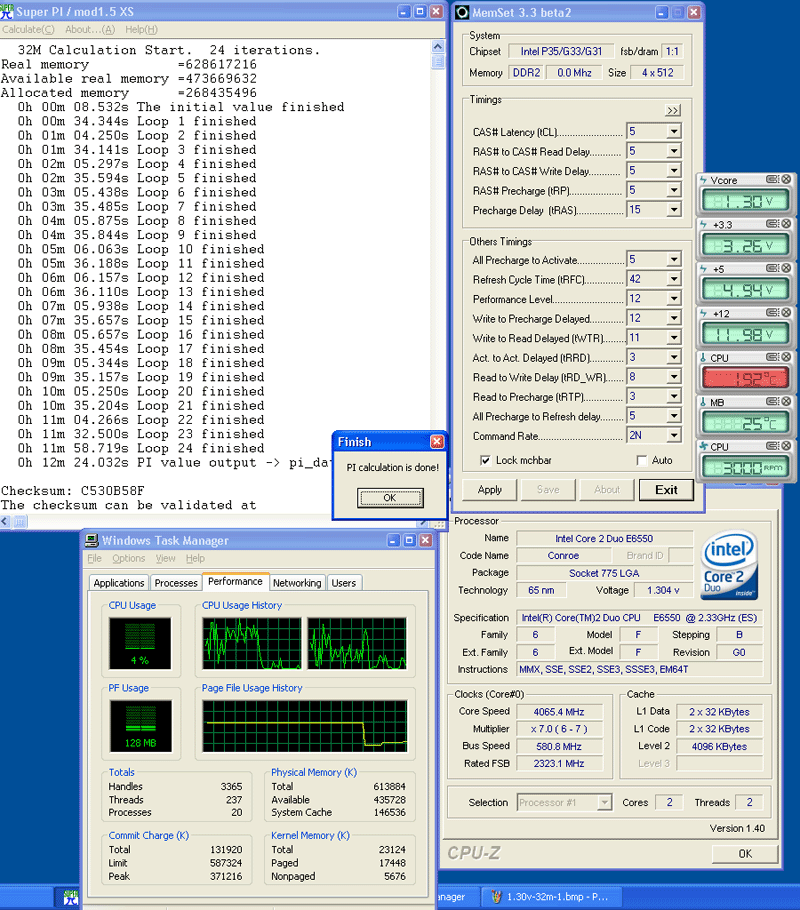Switch to the Processes tab

tap(176, 583)
